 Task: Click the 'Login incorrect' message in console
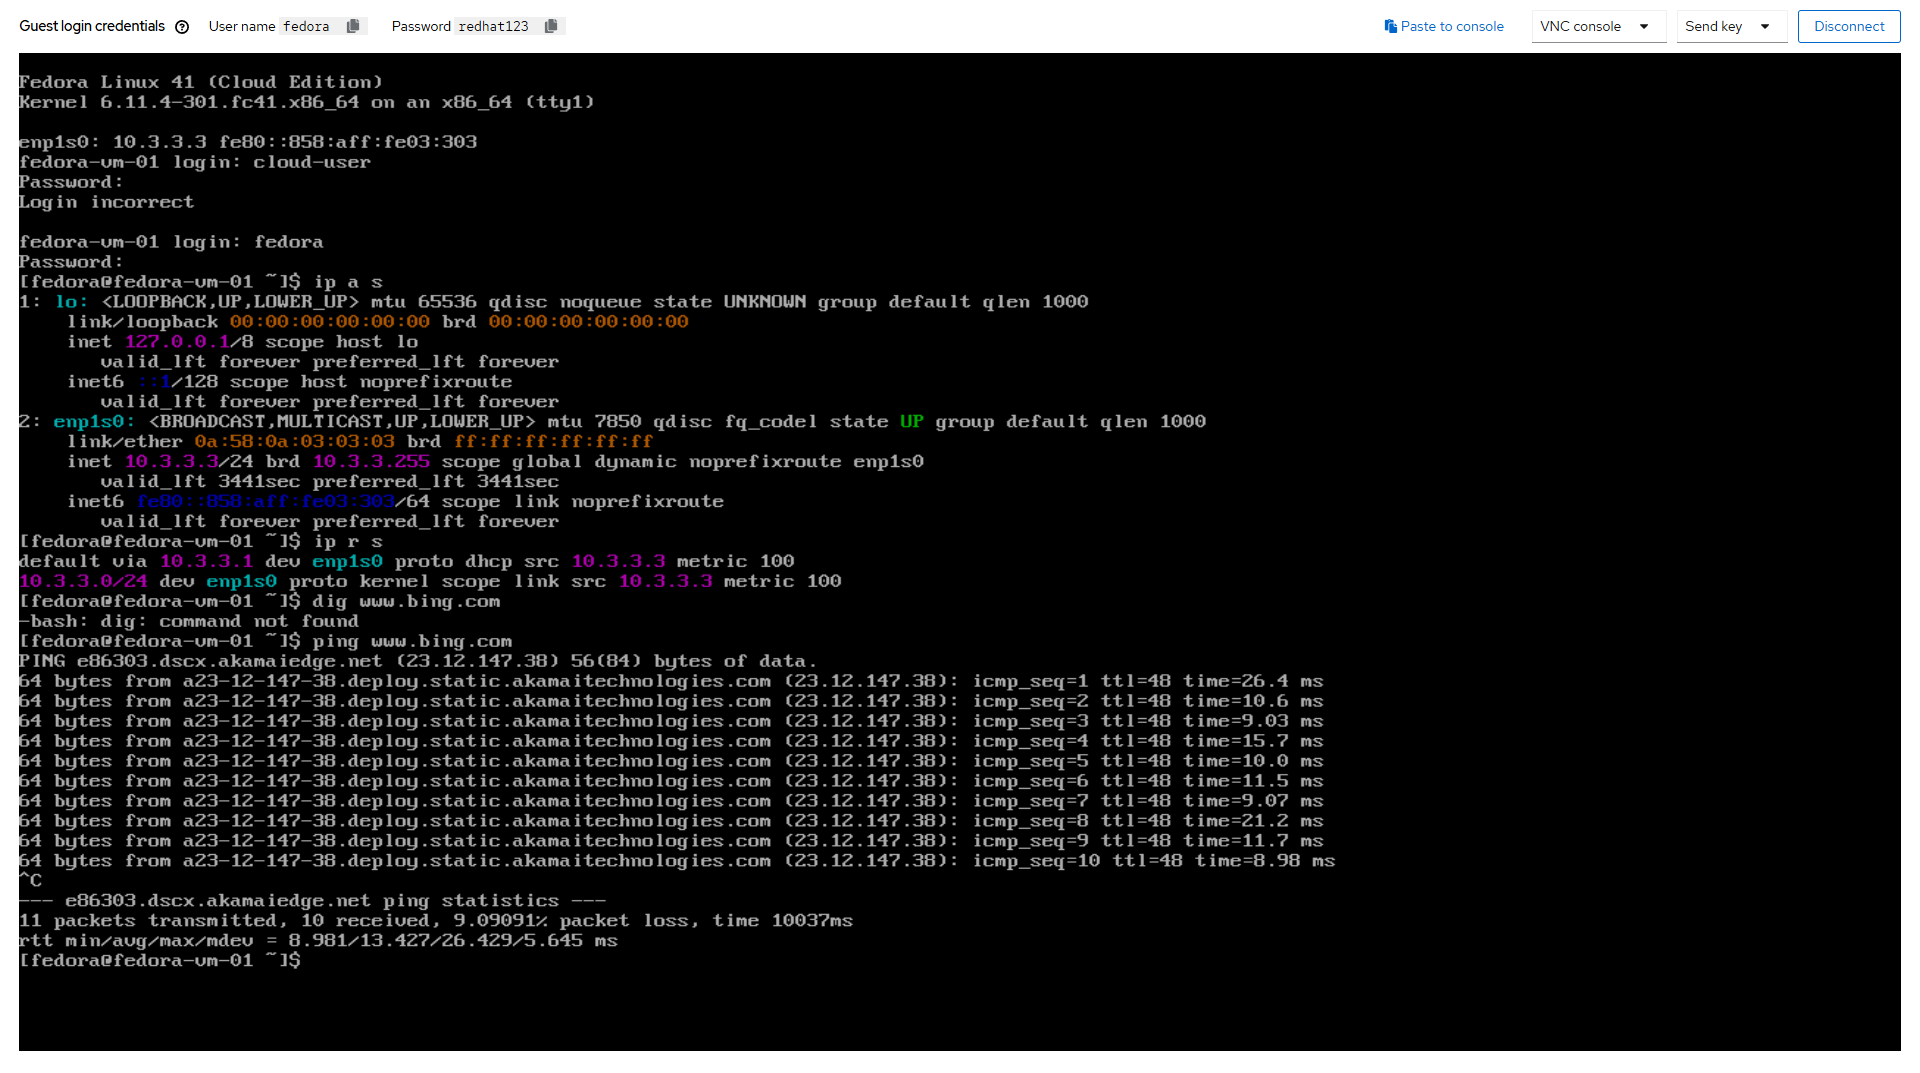point(106,202)
